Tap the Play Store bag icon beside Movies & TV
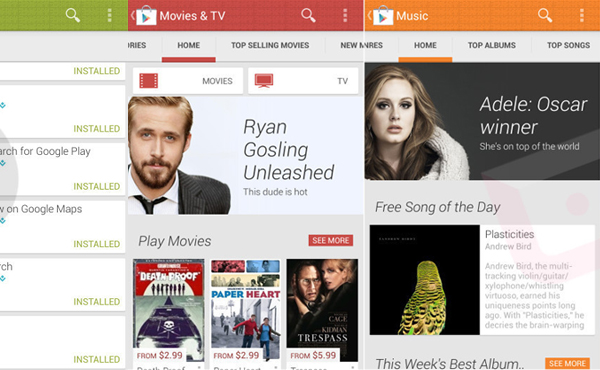 point(146,16)
